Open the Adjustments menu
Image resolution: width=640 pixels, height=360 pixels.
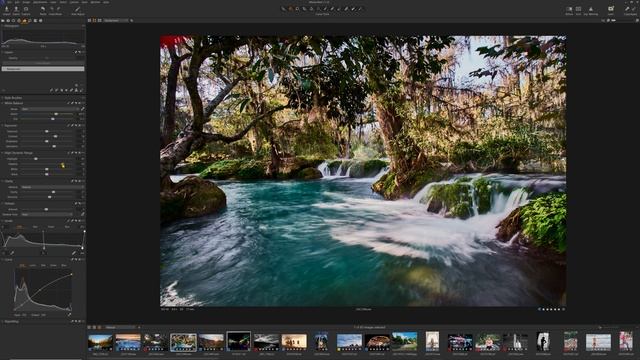coord(40,2)
